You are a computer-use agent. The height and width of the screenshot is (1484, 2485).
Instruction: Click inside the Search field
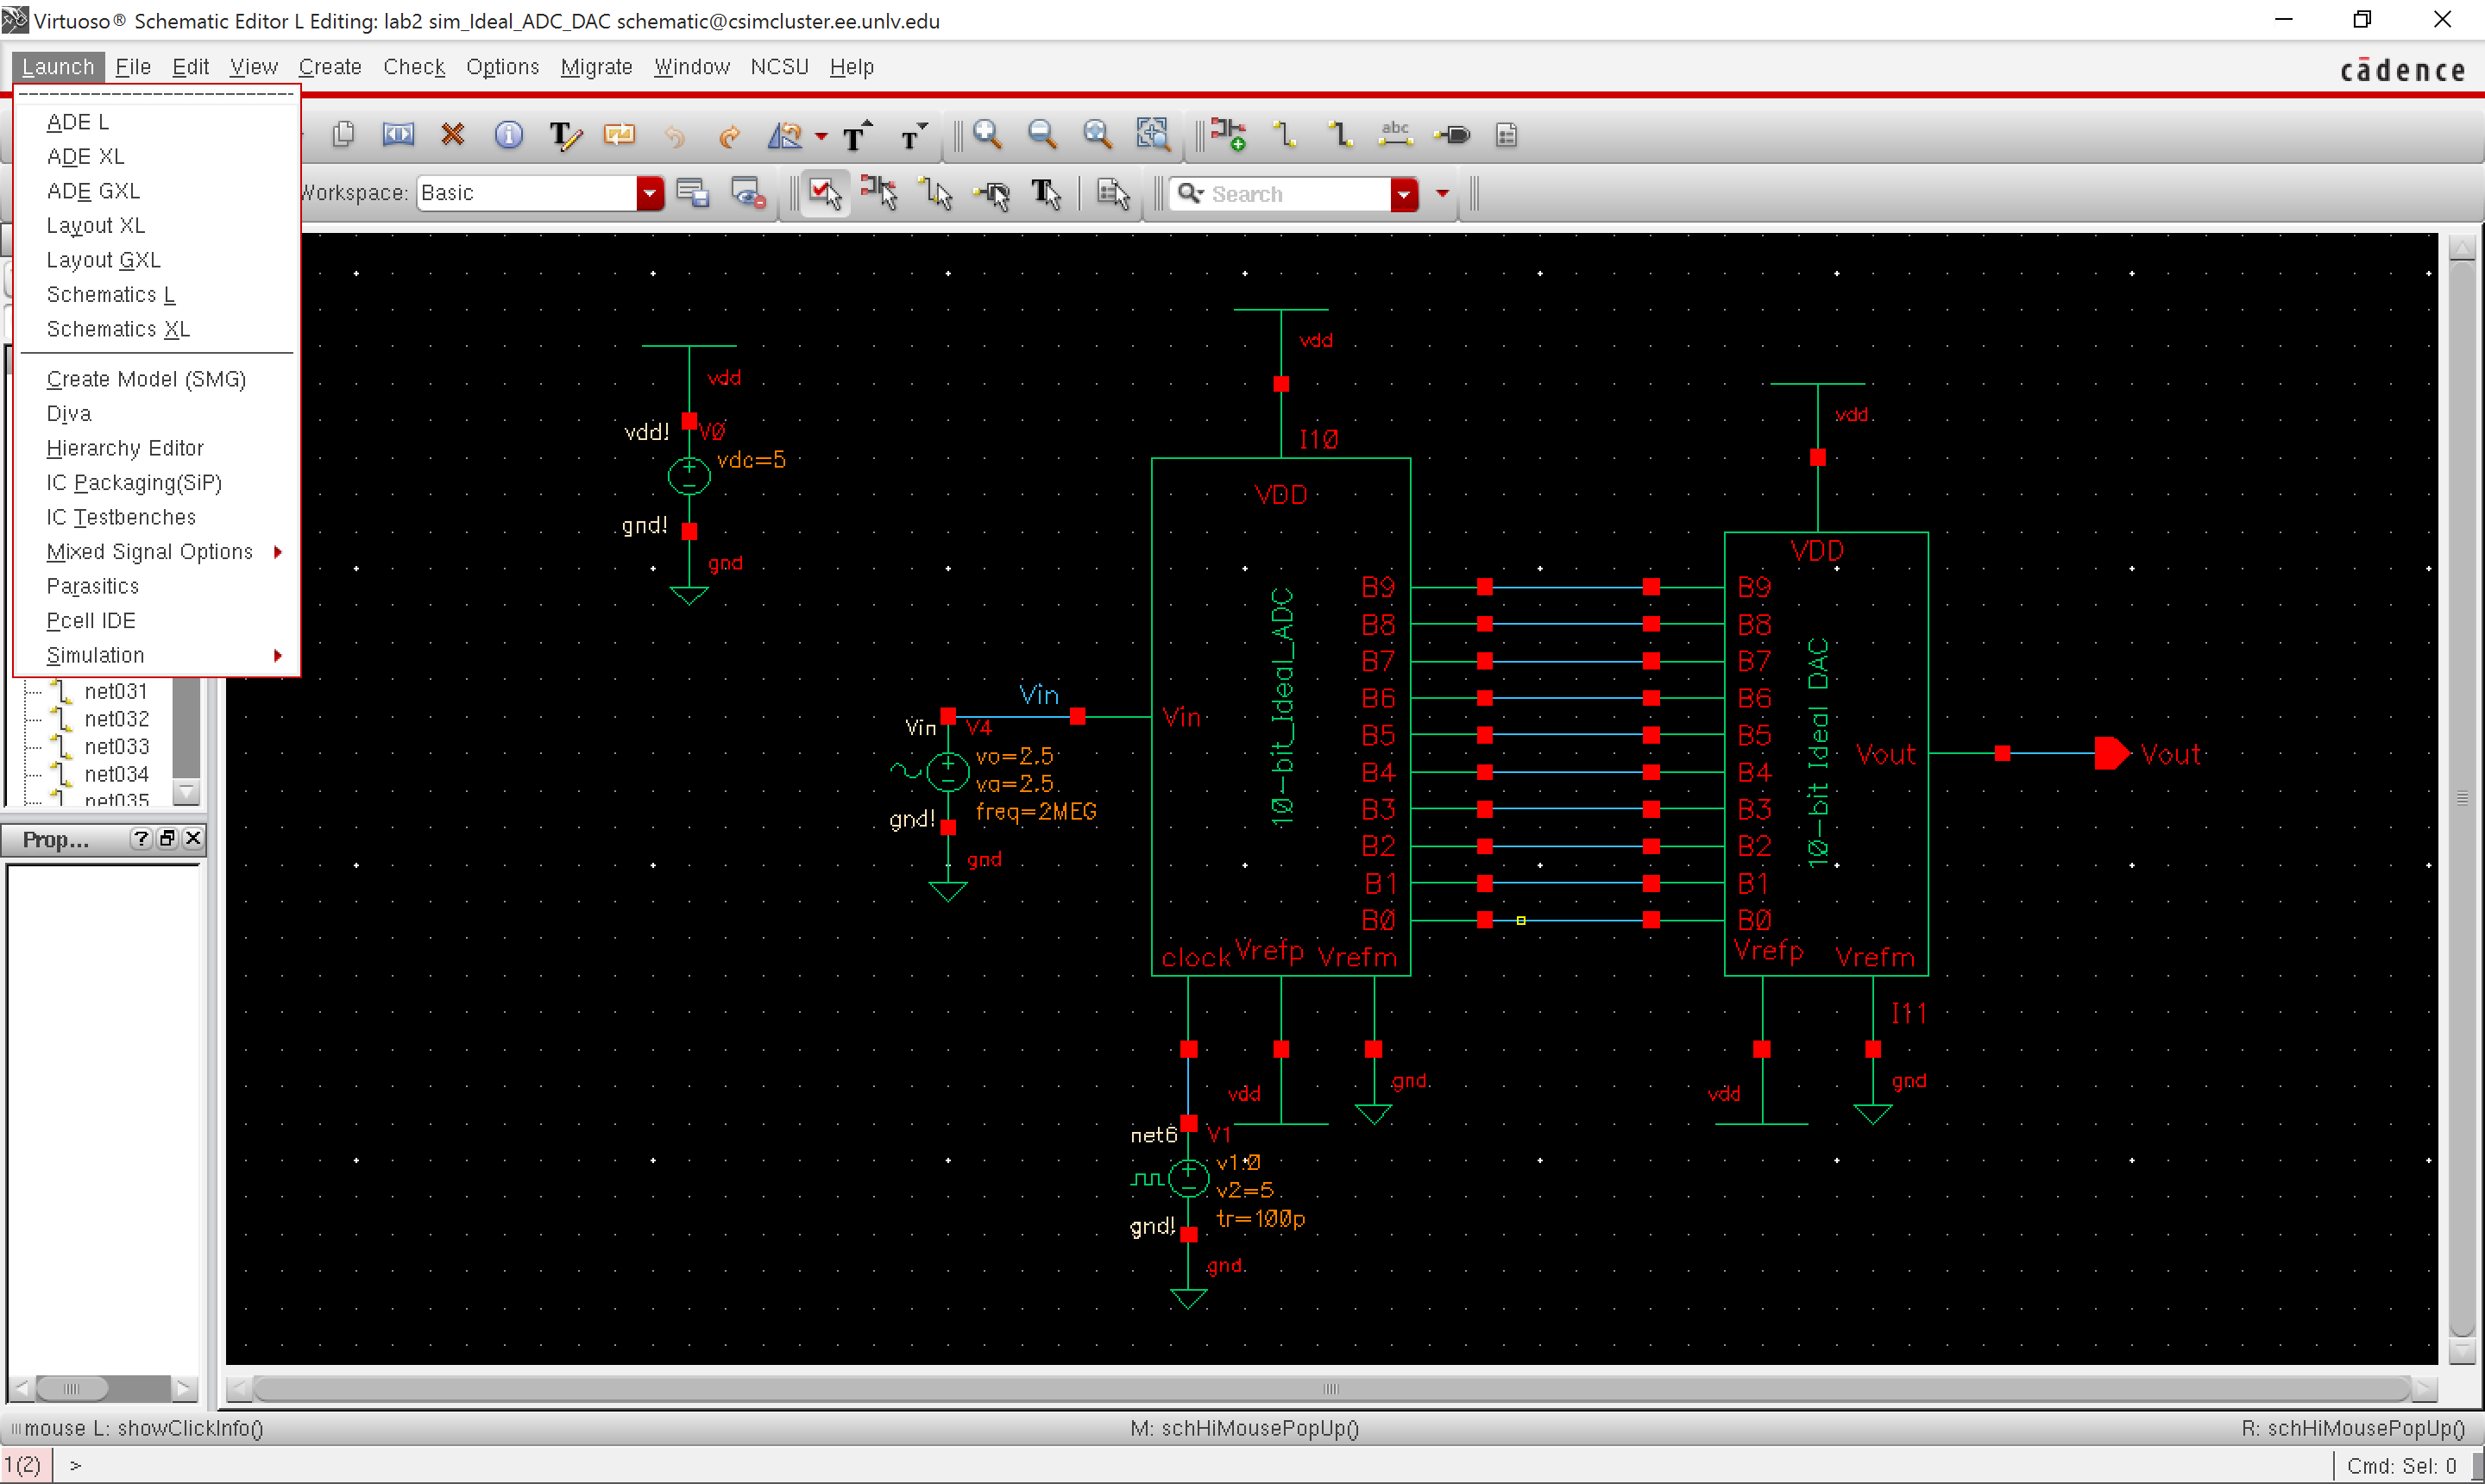[x=1290, y=193]
